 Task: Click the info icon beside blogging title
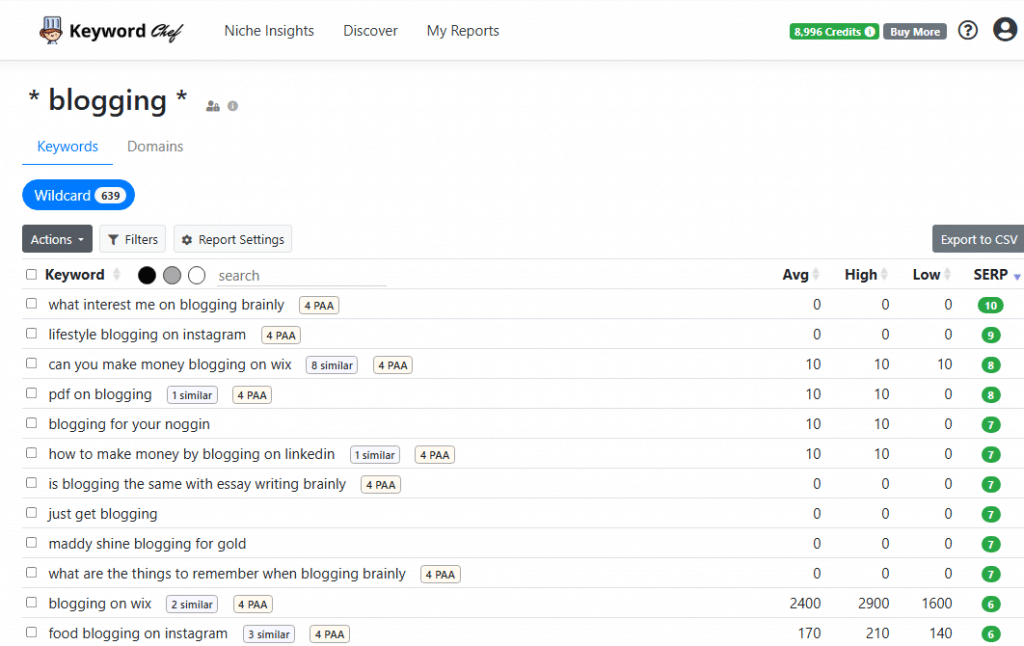[232, 106]
